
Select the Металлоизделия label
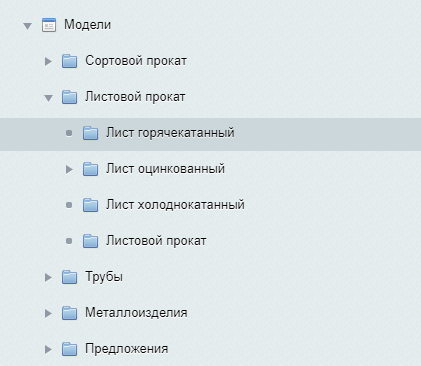coord(136,313)
